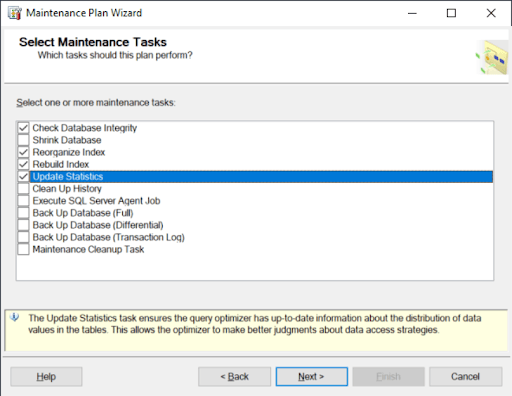The image size is (512, 396).
Task: Minimize the wizard window
Action: coord(412,13)
